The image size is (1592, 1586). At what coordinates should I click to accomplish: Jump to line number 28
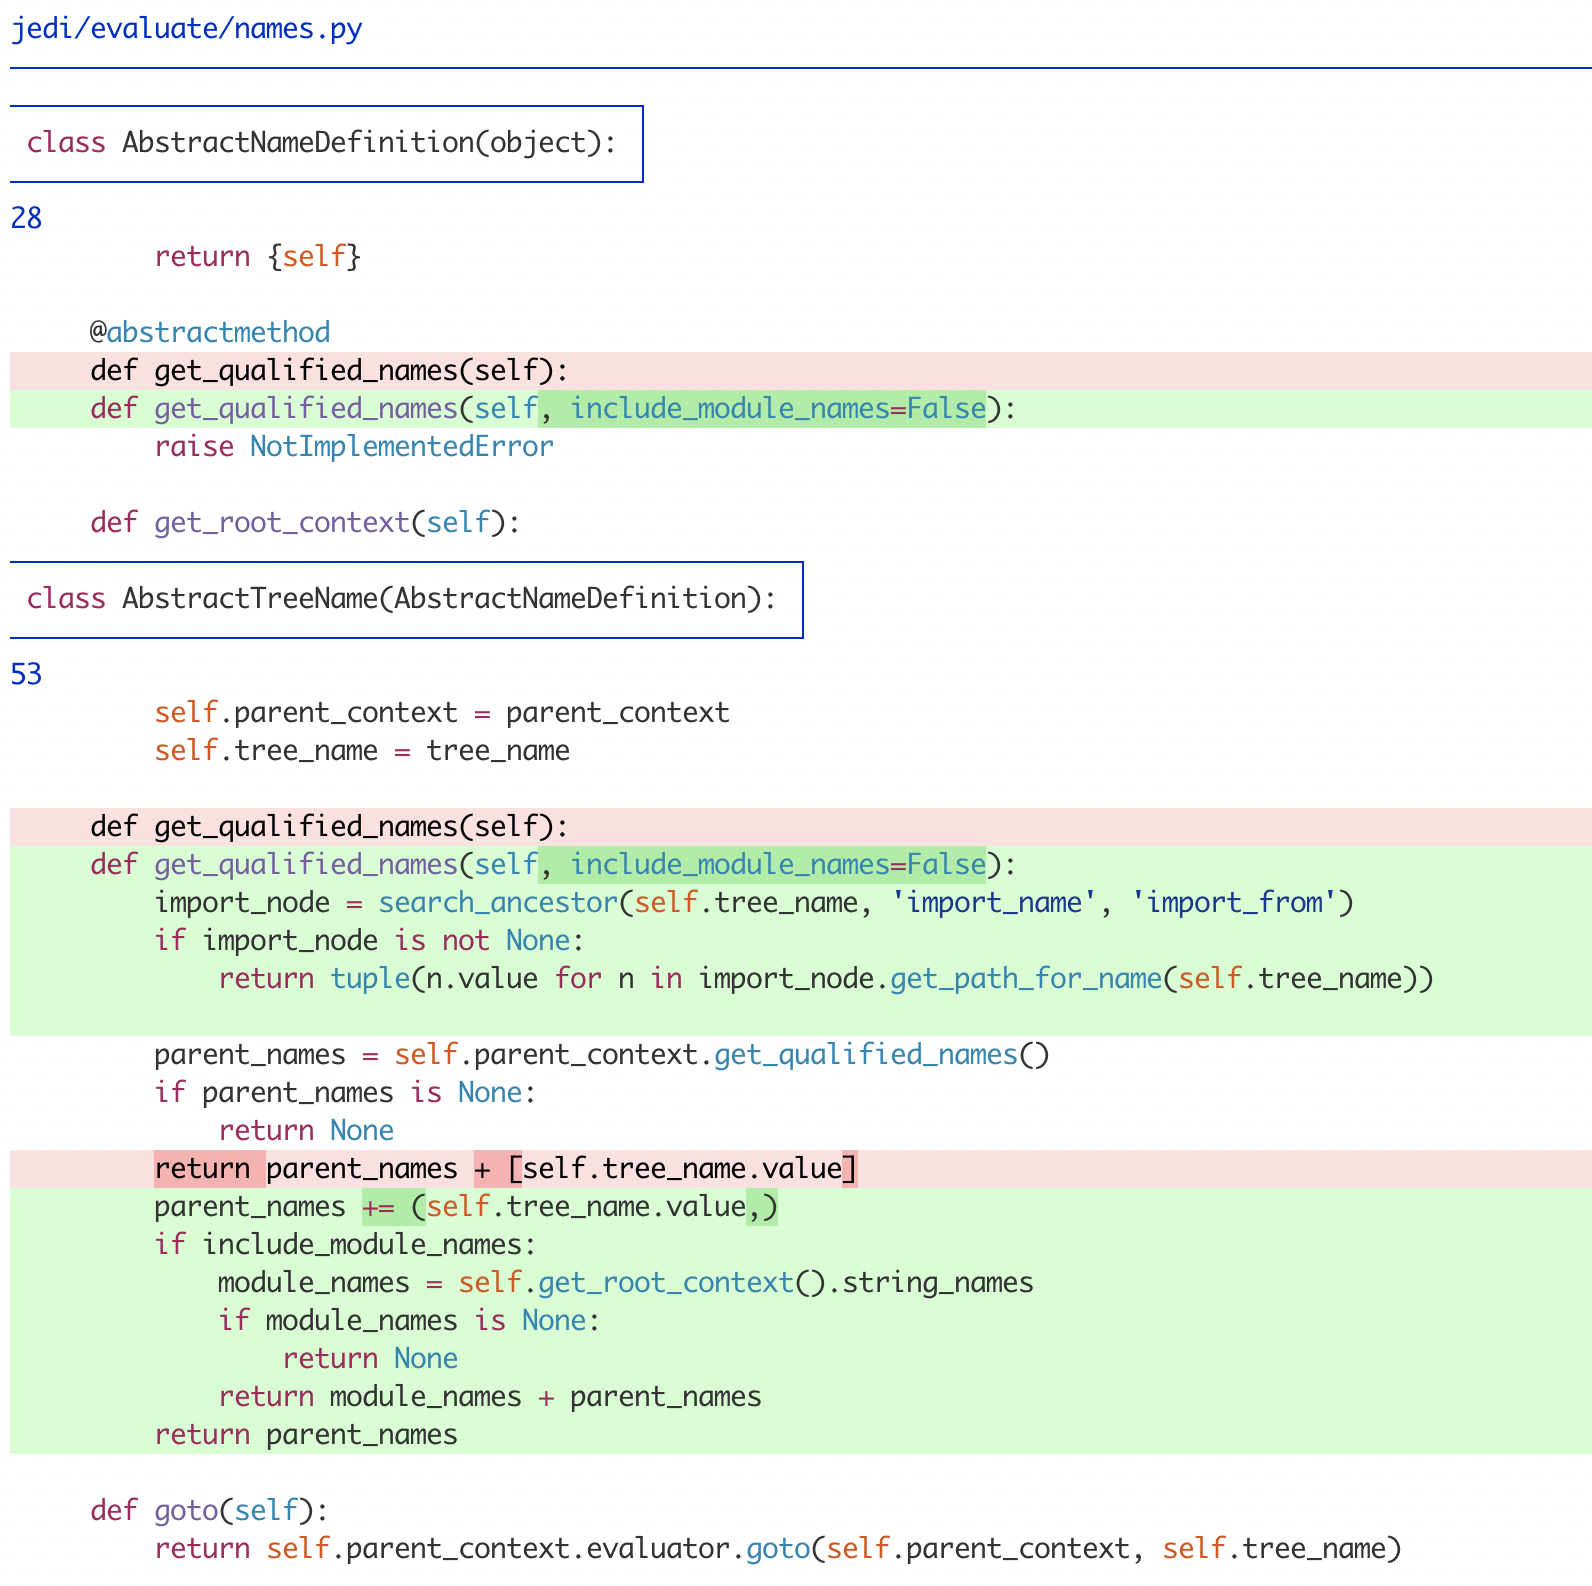[26, 218]
